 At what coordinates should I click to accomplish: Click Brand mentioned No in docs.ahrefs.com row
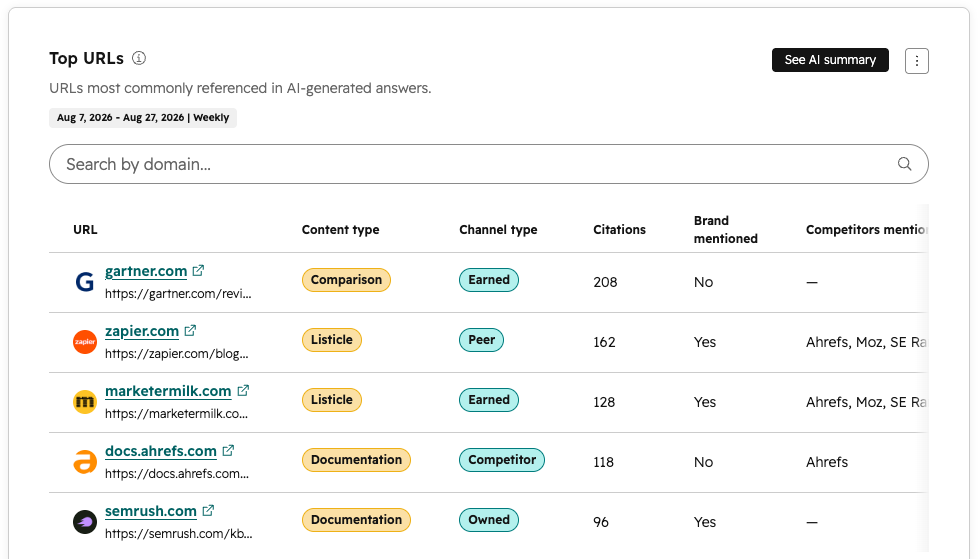(703, 462)
